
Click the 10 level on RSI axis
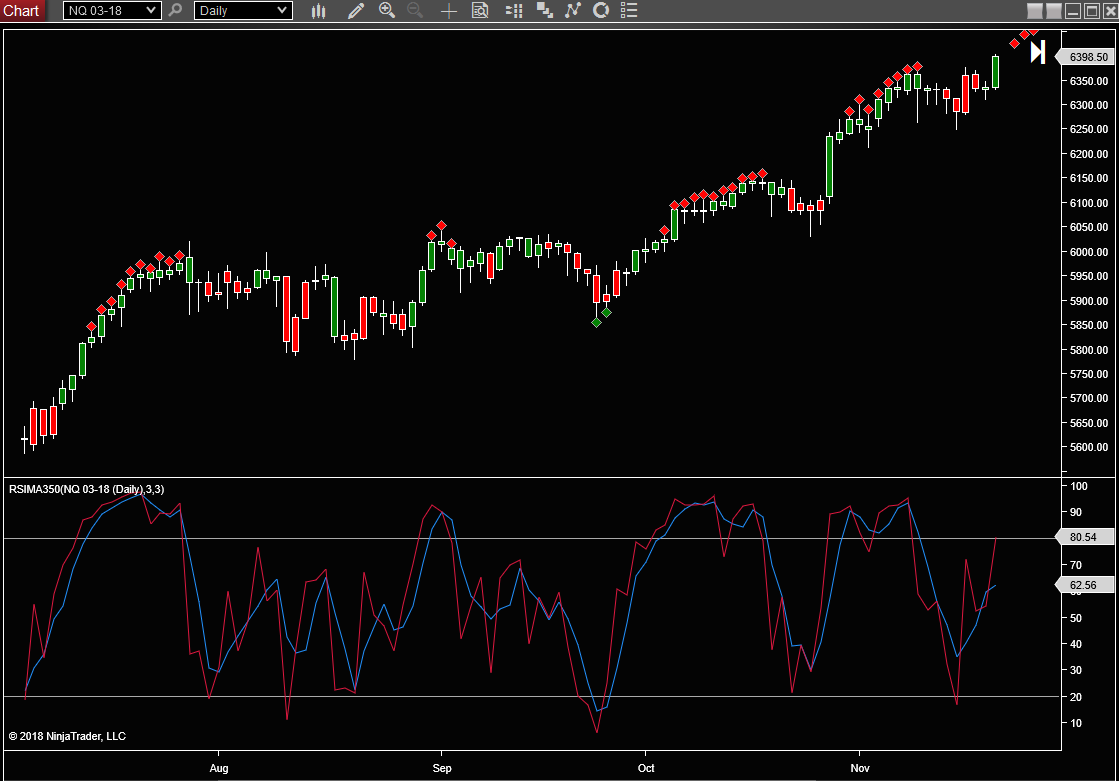point(1076,723)
